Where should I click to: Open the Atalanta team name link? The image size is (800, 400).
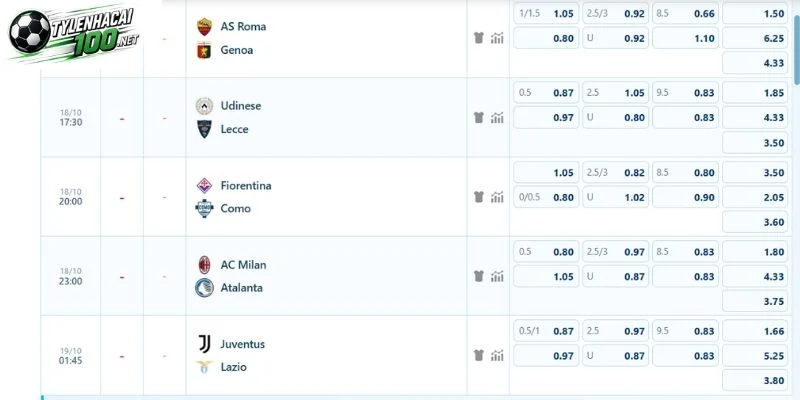point(241,288)
